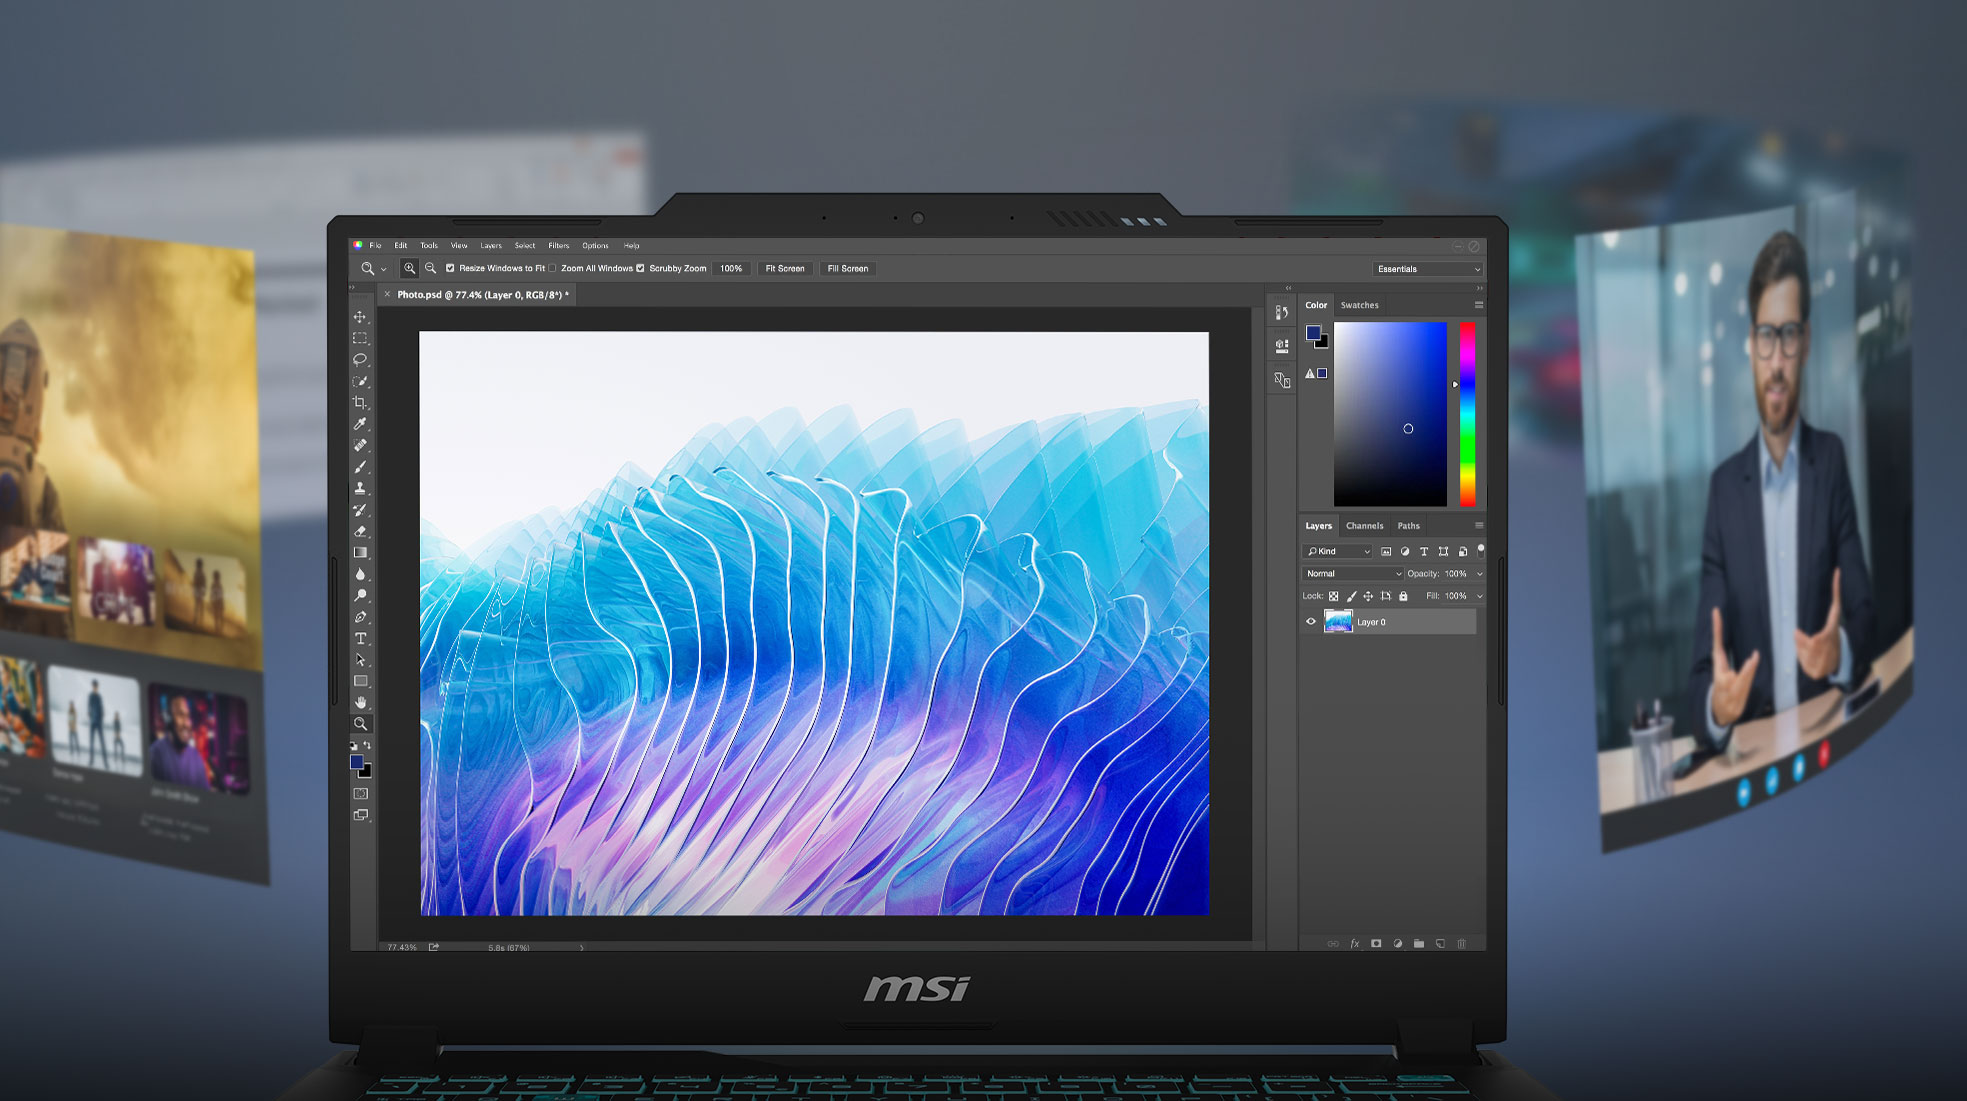Open the Filters menu

click(558, 245)
